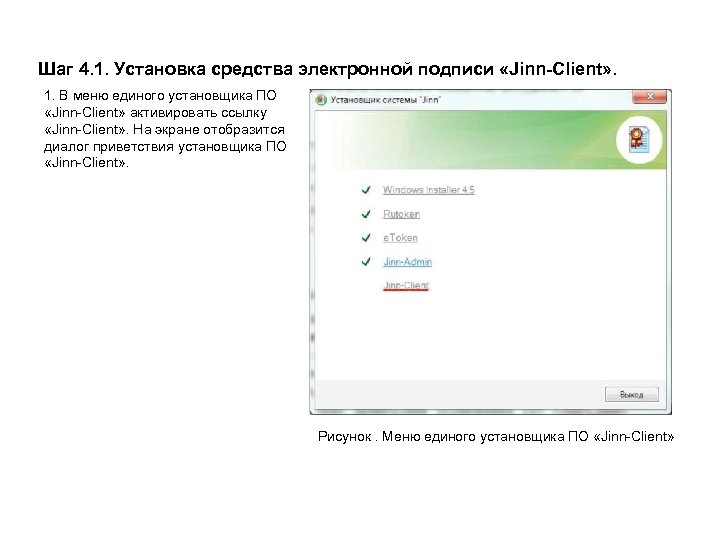
Task: Click the checkmark beside Jinn-Admin
Action: pyautogui.click(x=366, y=262)
